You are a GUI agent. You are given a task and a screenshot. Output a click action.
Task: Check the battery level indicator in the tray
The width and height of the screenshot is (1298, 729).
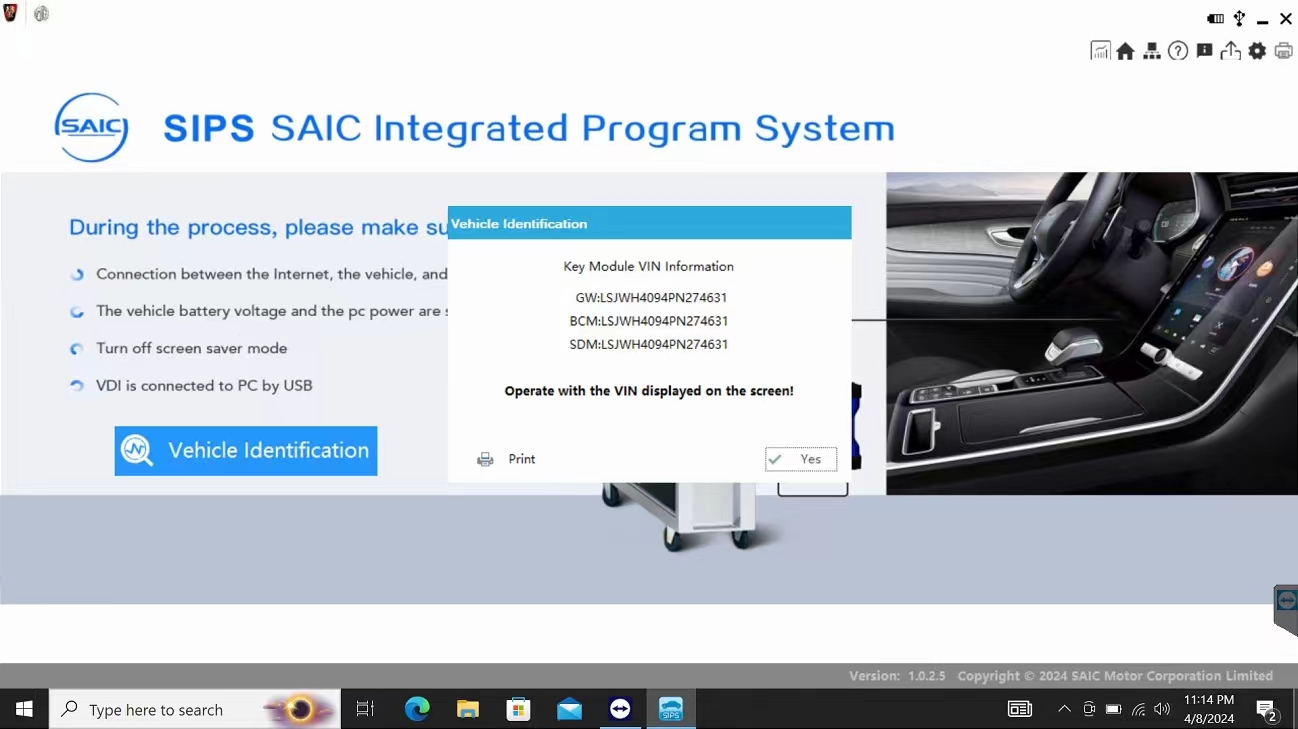click(1113, 709)
